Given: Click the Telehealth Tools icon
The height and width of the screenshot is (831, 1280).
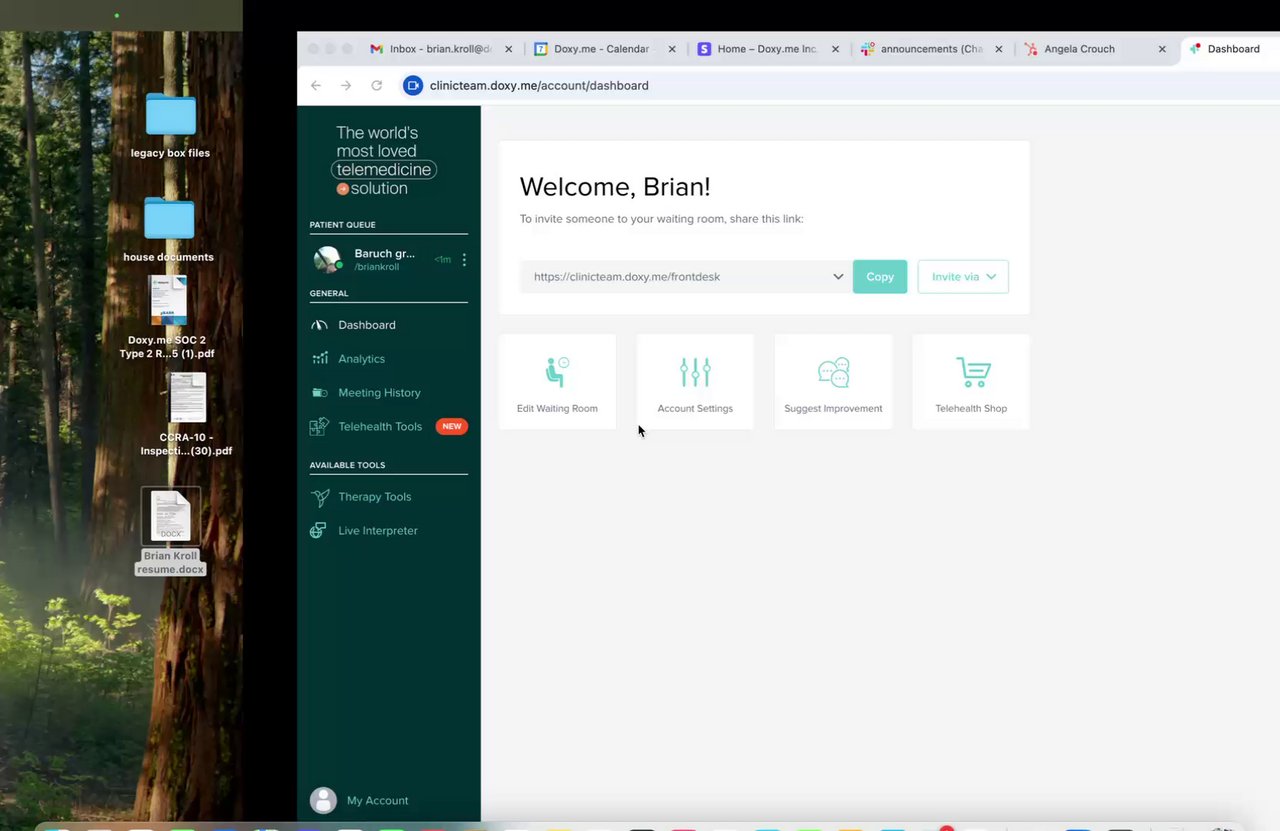Looking at the screenshot, I should [x=319, y=426].
